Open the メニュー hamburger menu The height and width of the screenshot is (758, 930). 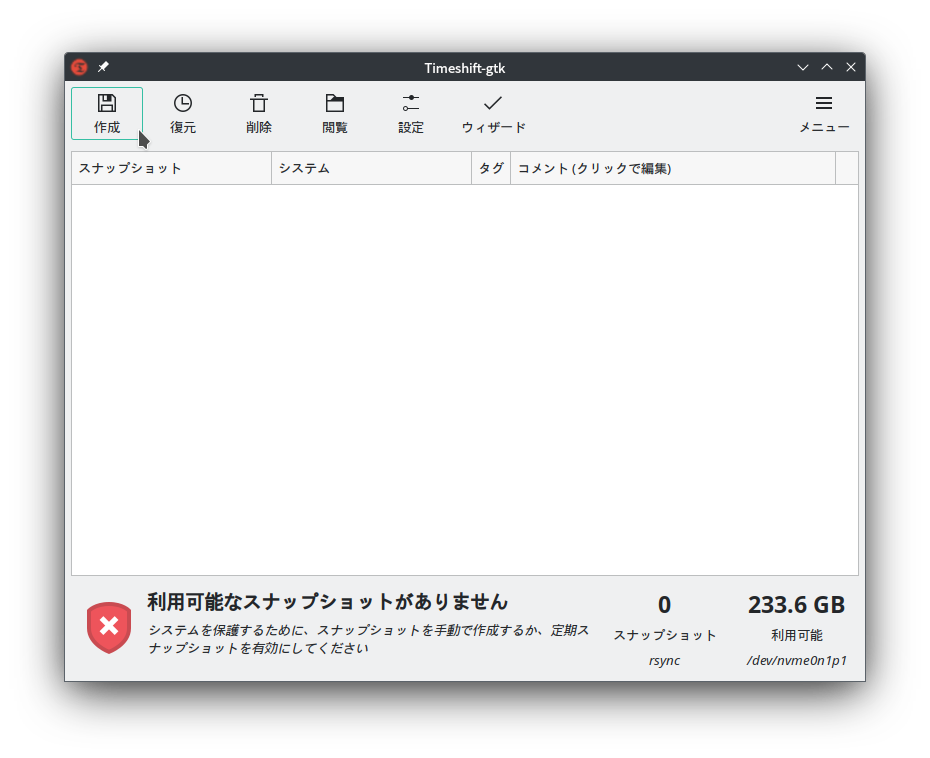click(824, 113)
